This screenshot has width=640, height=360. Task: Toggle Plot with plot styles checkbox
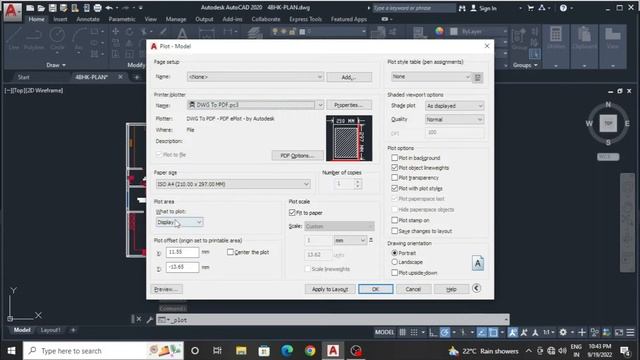pos(394,188)
